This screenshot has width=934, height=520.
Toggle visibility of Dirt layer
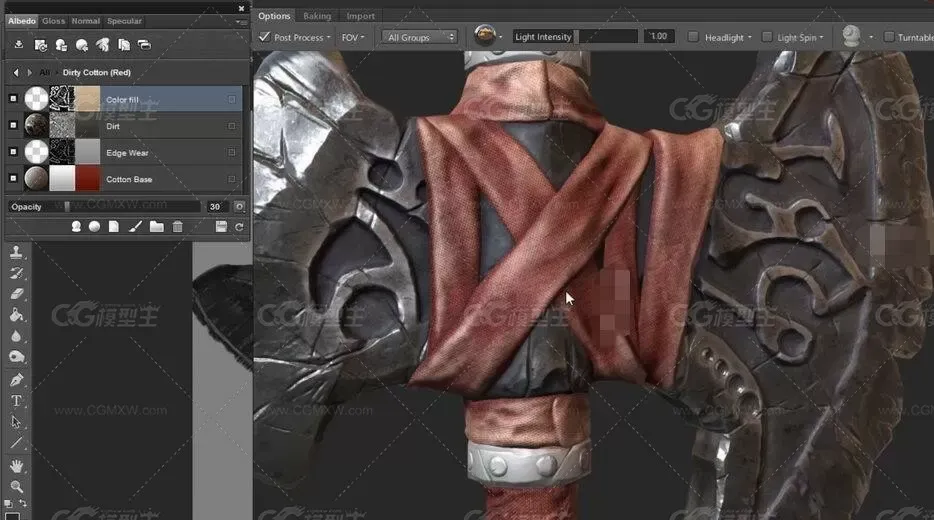coord(13,125)
